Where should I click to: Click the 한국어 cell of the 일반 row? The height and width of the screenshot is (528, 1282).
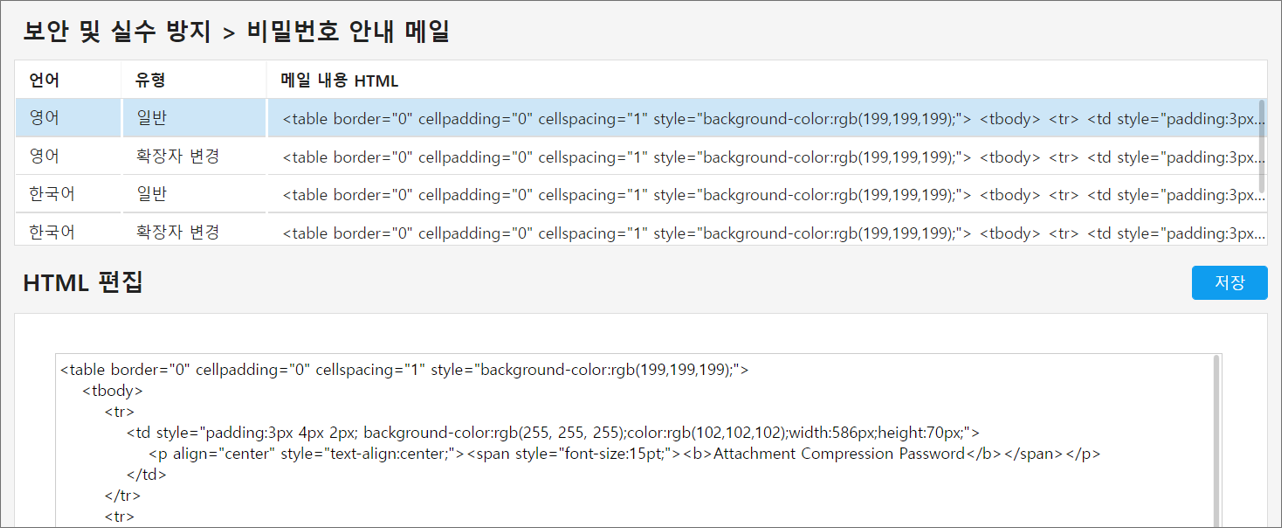click(52, 194)
